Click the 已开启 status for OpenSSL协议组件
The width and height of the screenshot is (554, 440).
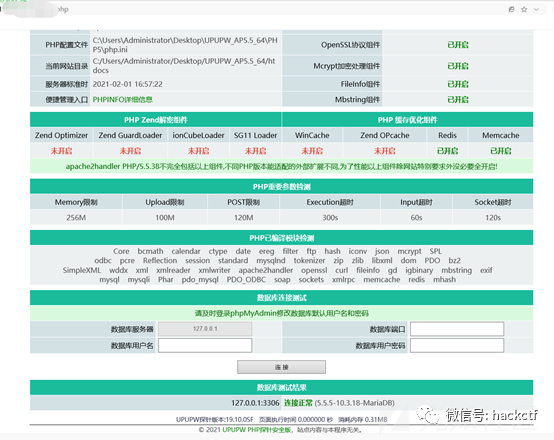[458, 45]
